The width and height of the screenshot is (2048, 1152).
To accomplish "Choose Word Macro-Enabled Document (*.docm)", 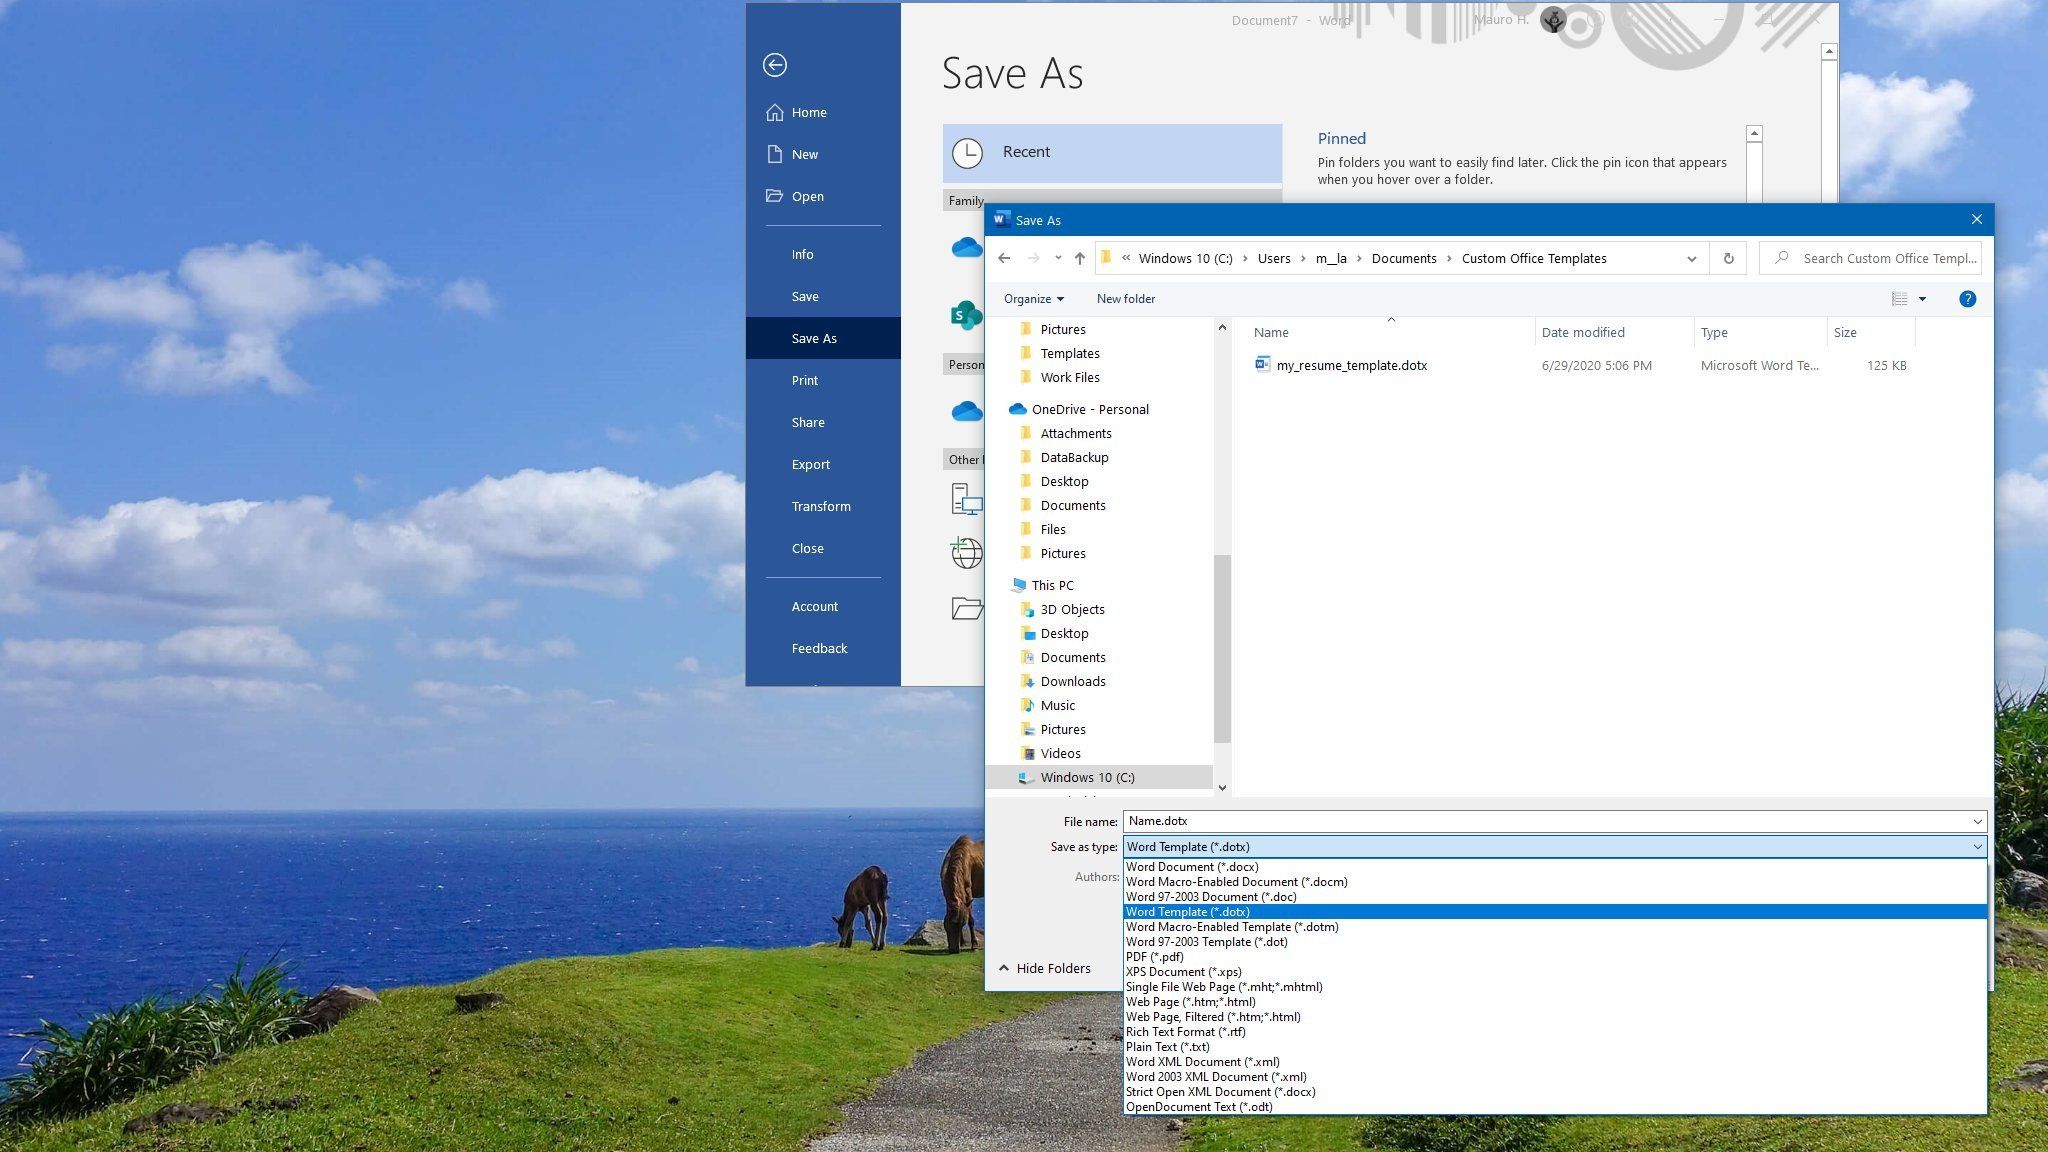I will [x=1555, y=882].
